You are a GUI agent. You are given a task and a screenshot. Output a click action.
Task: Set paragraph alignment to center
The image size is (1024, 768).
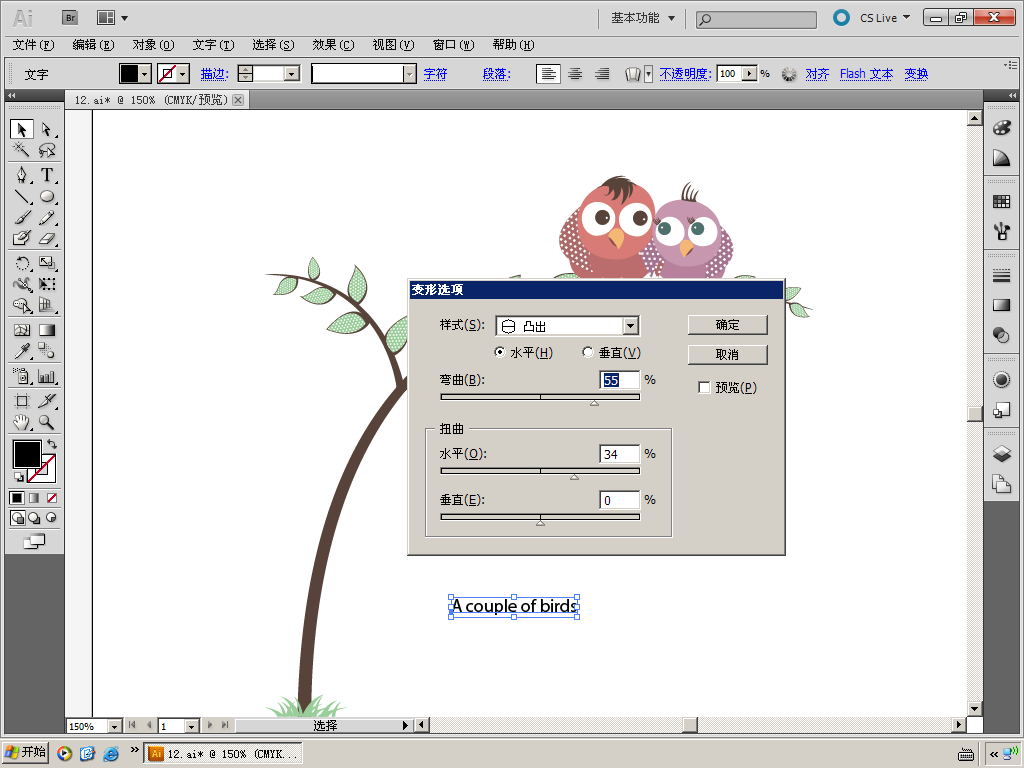point(575,74)
